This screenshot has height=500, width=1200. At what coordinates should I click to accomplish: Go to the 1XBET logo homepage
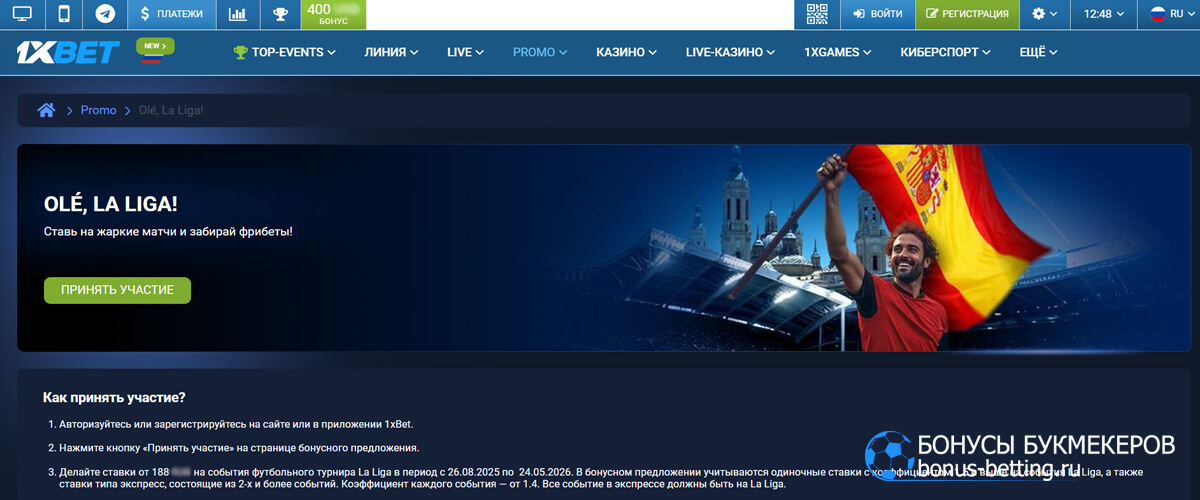click(68, 52)
